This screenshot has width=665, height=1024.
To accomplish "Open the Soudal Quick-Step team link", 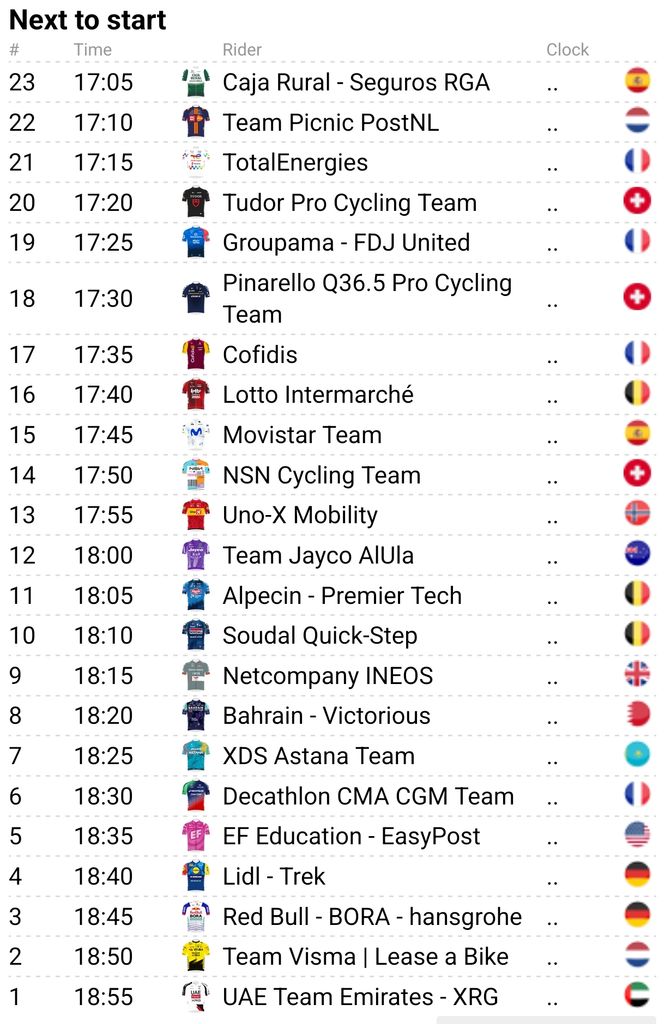I will point(319,635).
